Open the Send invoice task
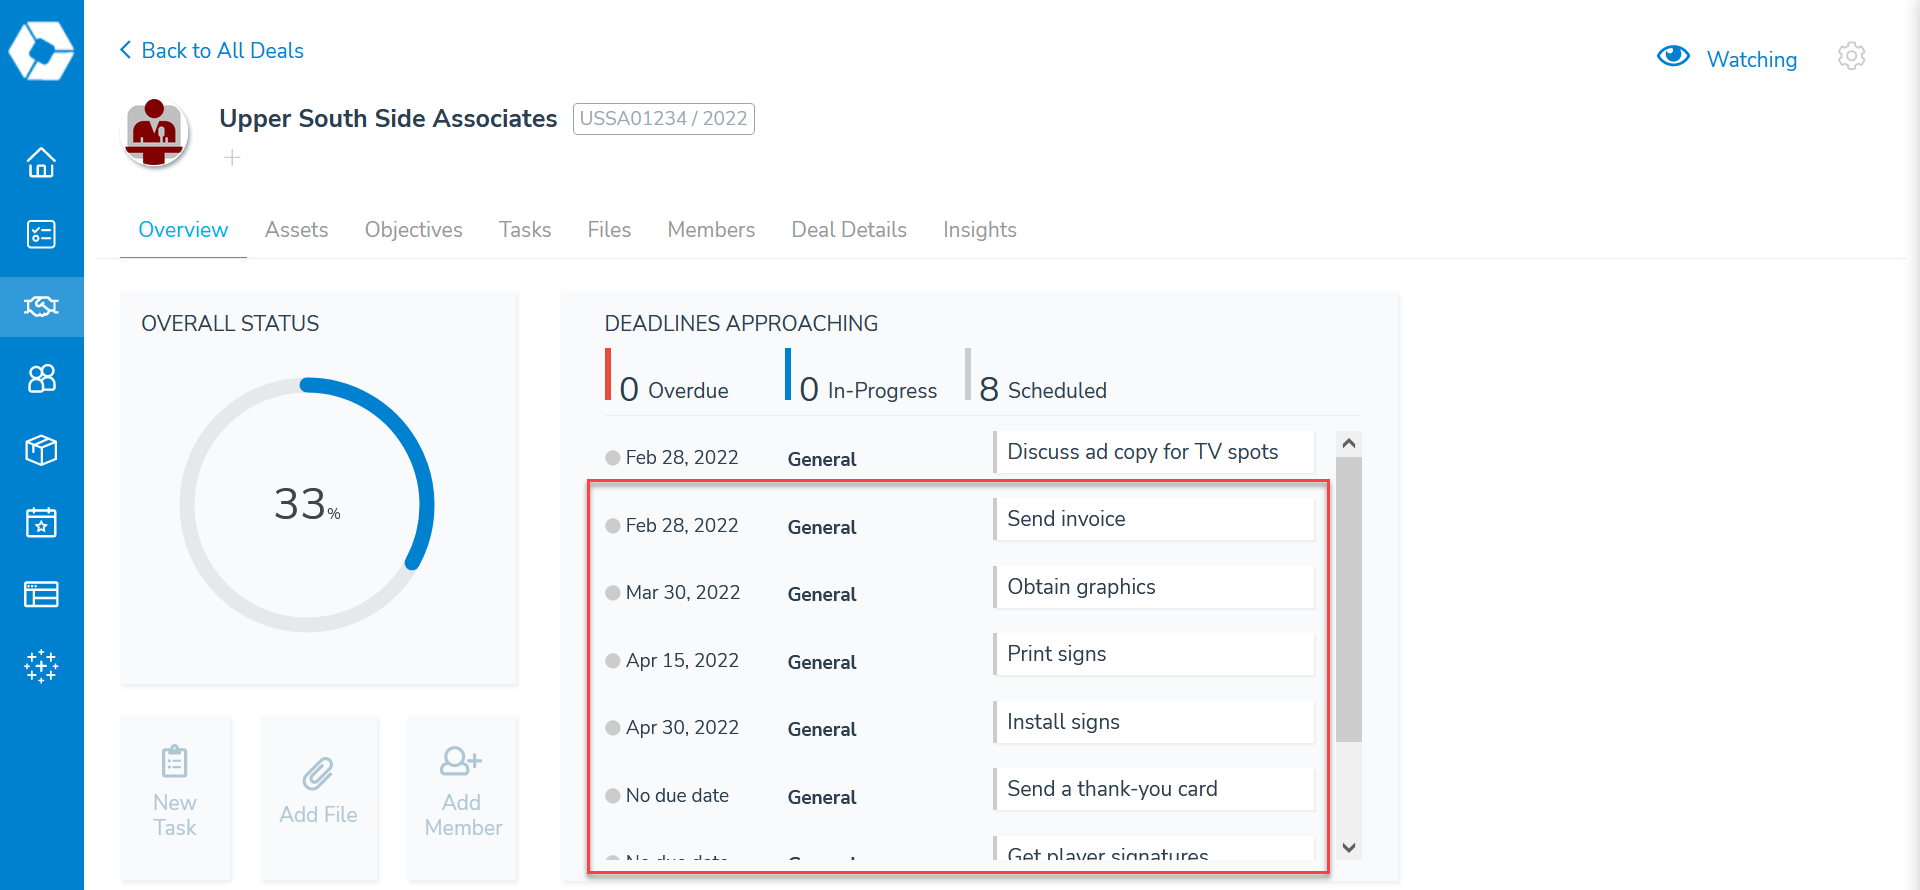This screenshot has width=1920, height=890. tap(1154, 519)
